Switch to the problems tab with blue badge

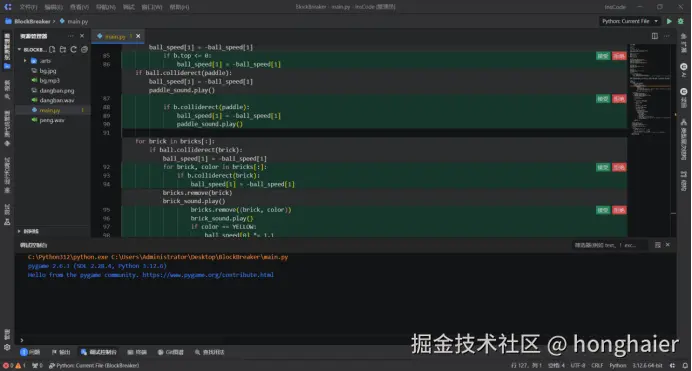pos(30,352)
